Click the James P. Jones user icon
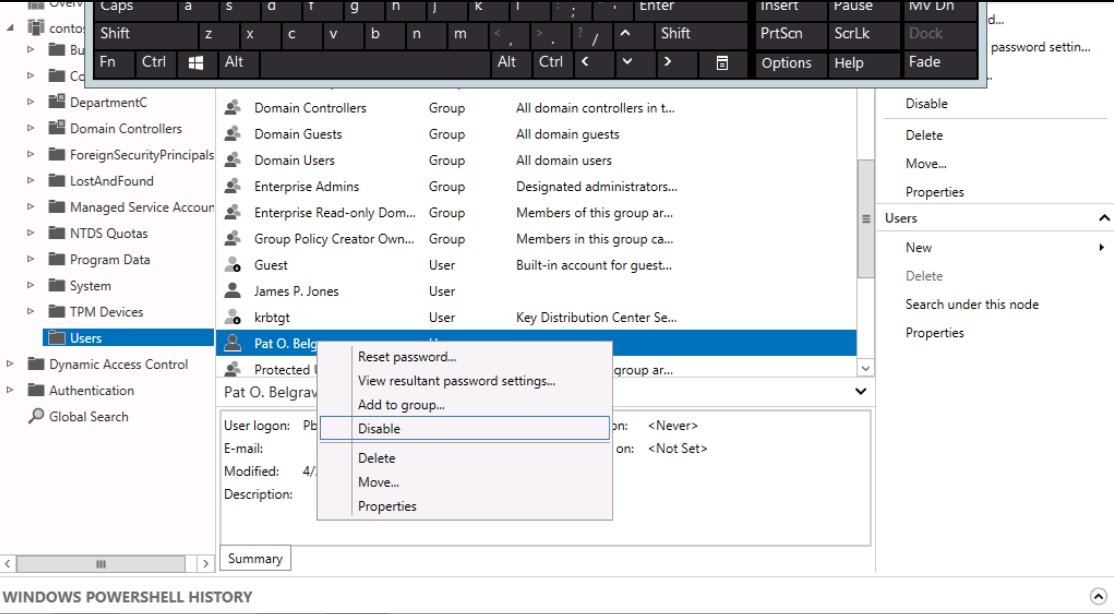Screen dimensions: 1114x614 (232, 292)
